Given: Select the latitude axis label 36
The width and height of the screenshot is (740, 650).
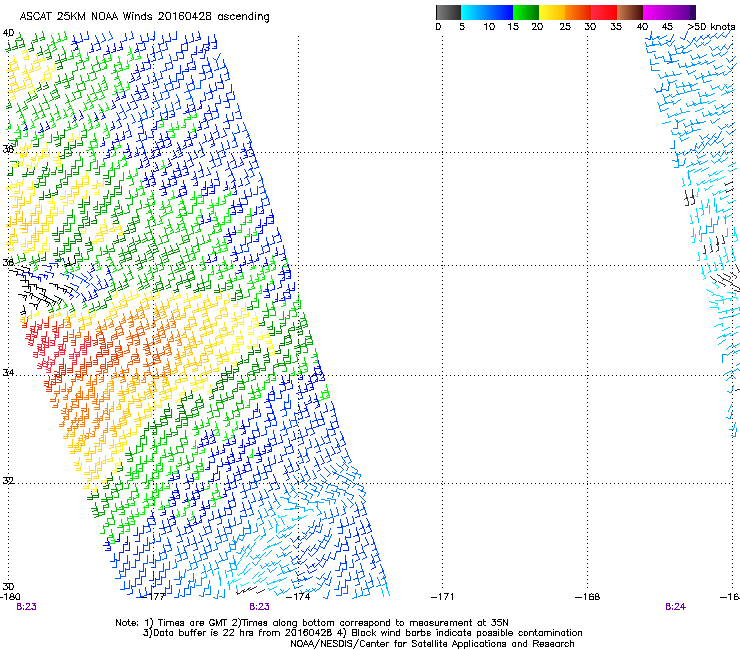Looking at the screenshot, I should (8, 262).
